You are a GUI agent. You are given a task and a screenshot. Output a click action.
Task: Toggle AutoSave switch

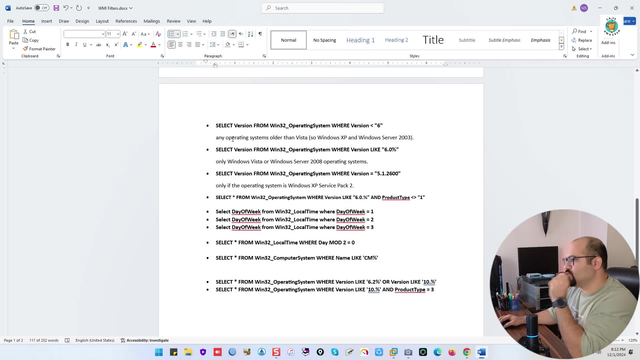coord(41,8)
